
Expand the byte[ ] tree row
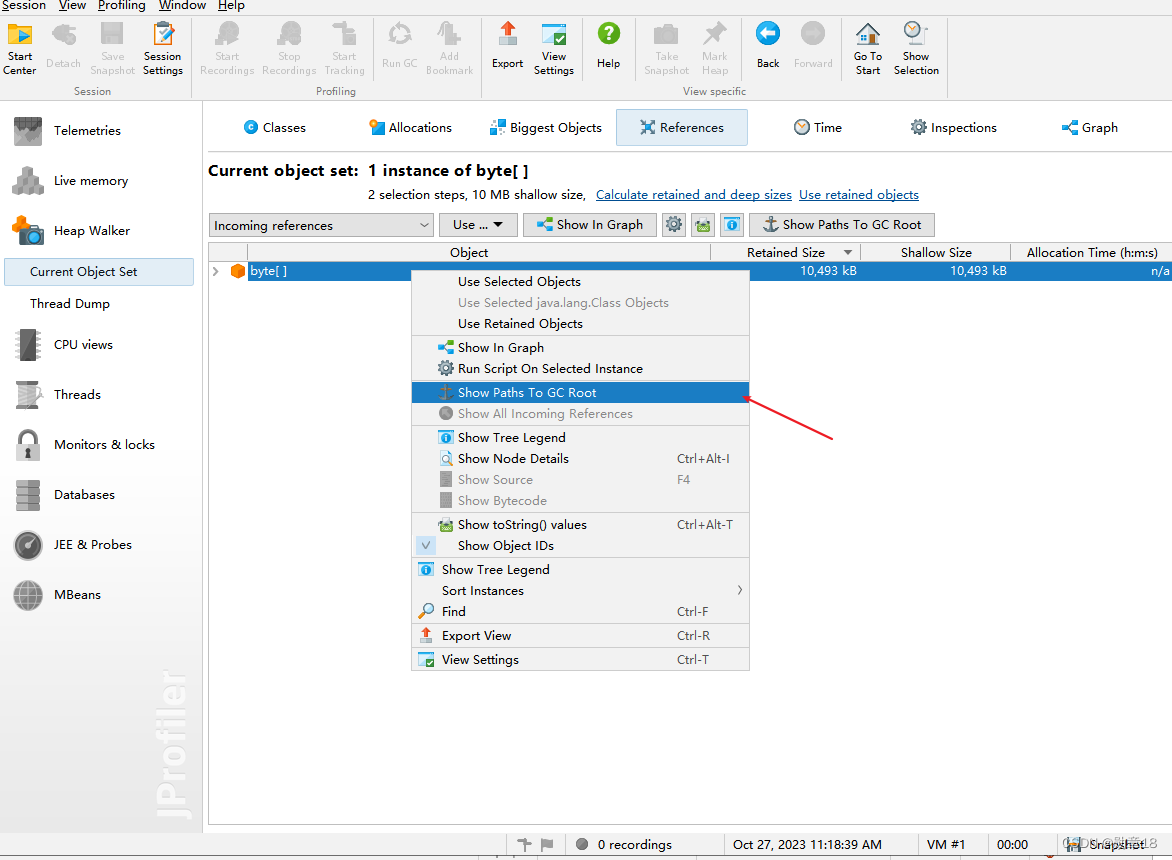coord(218,270)
